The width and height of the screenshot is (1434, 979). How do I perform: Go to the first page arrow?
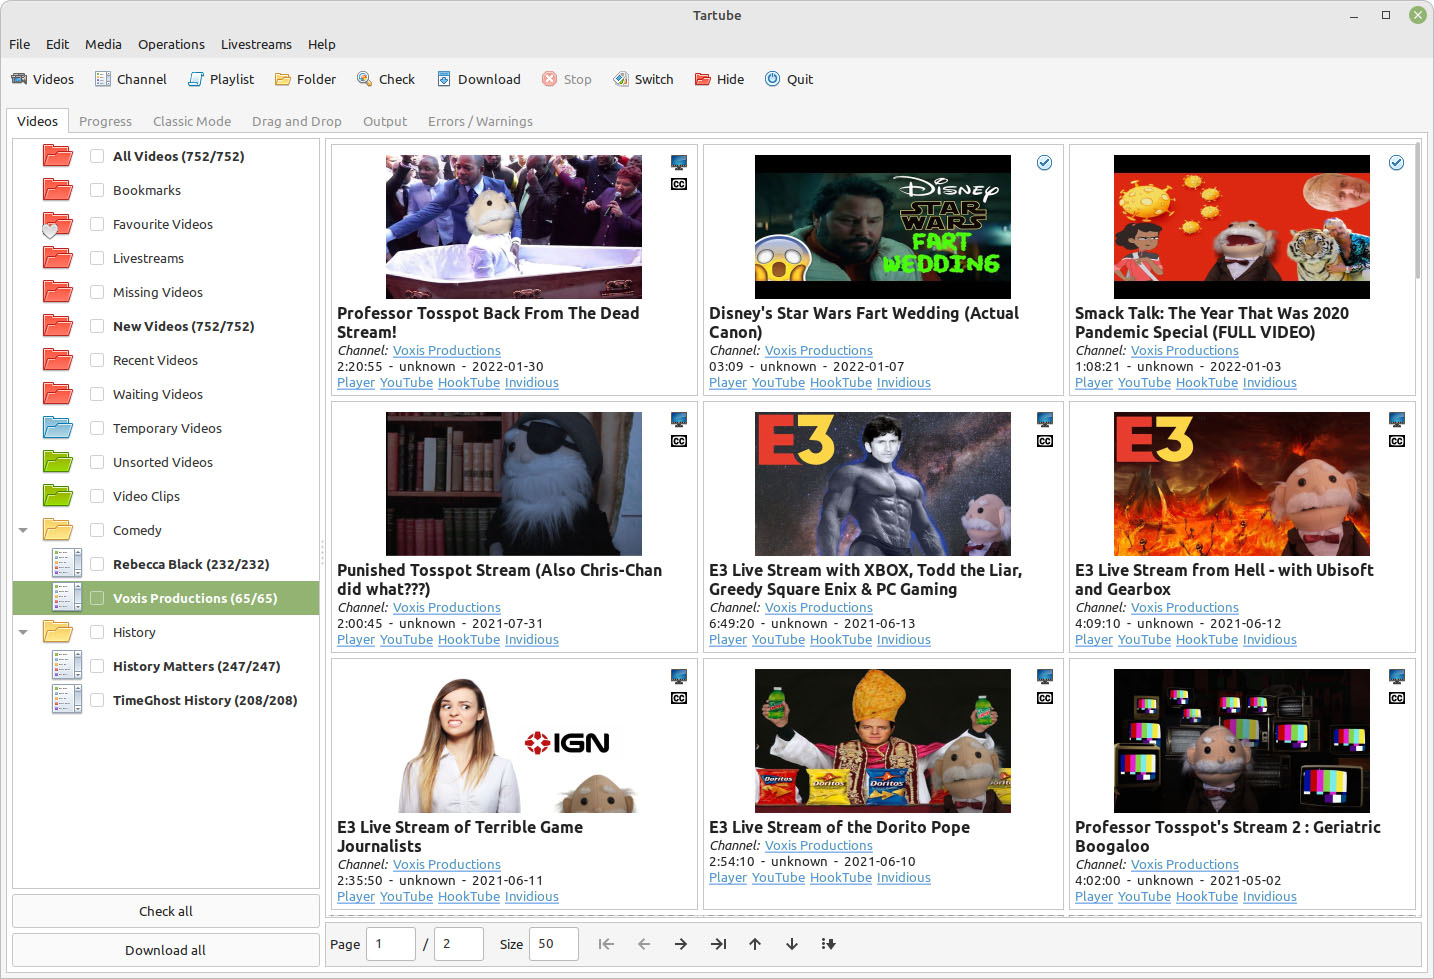(x=606, y=944)
